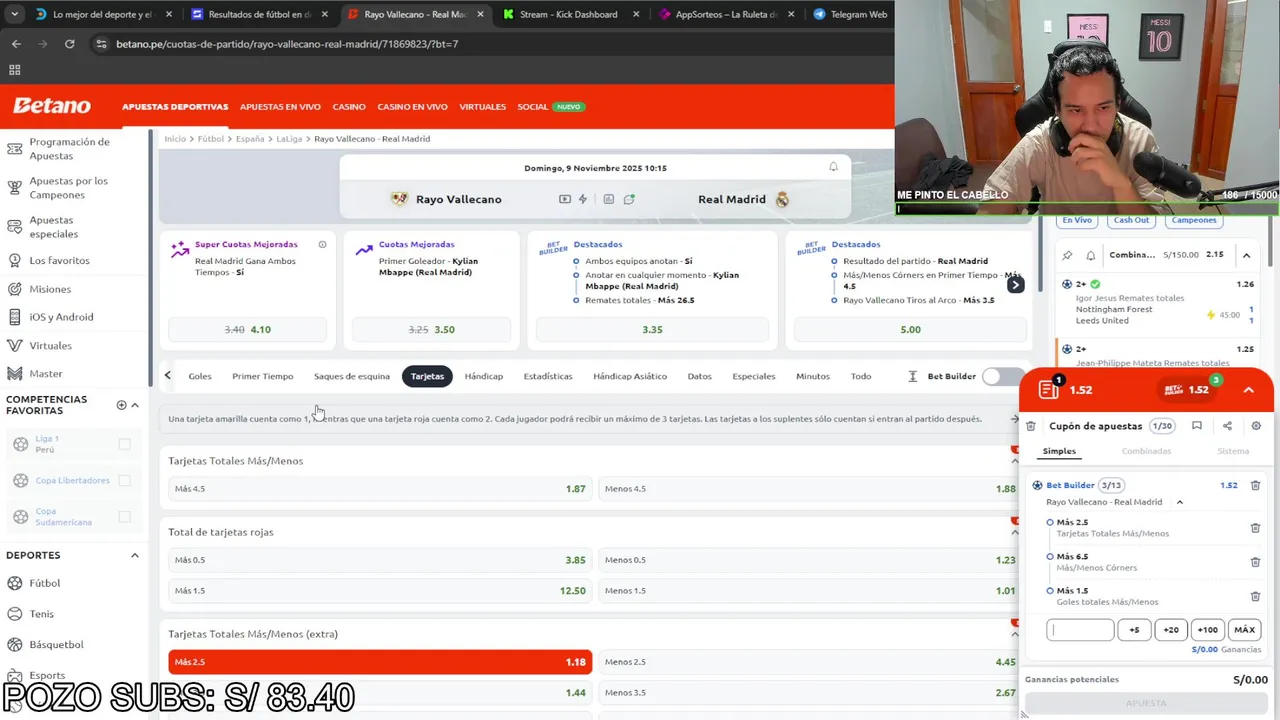This screenshot has width=1280, height=720.
Task: Check the Liga 1 Perú favorite checkbox
Action: pos(124,444)
